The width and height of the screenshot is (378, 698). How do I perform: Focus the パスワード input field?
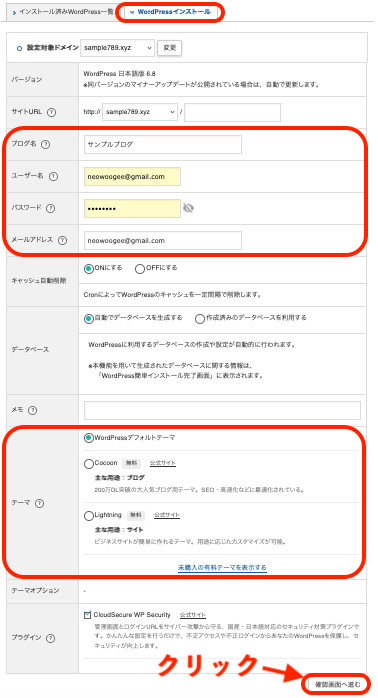pos(132,208)
